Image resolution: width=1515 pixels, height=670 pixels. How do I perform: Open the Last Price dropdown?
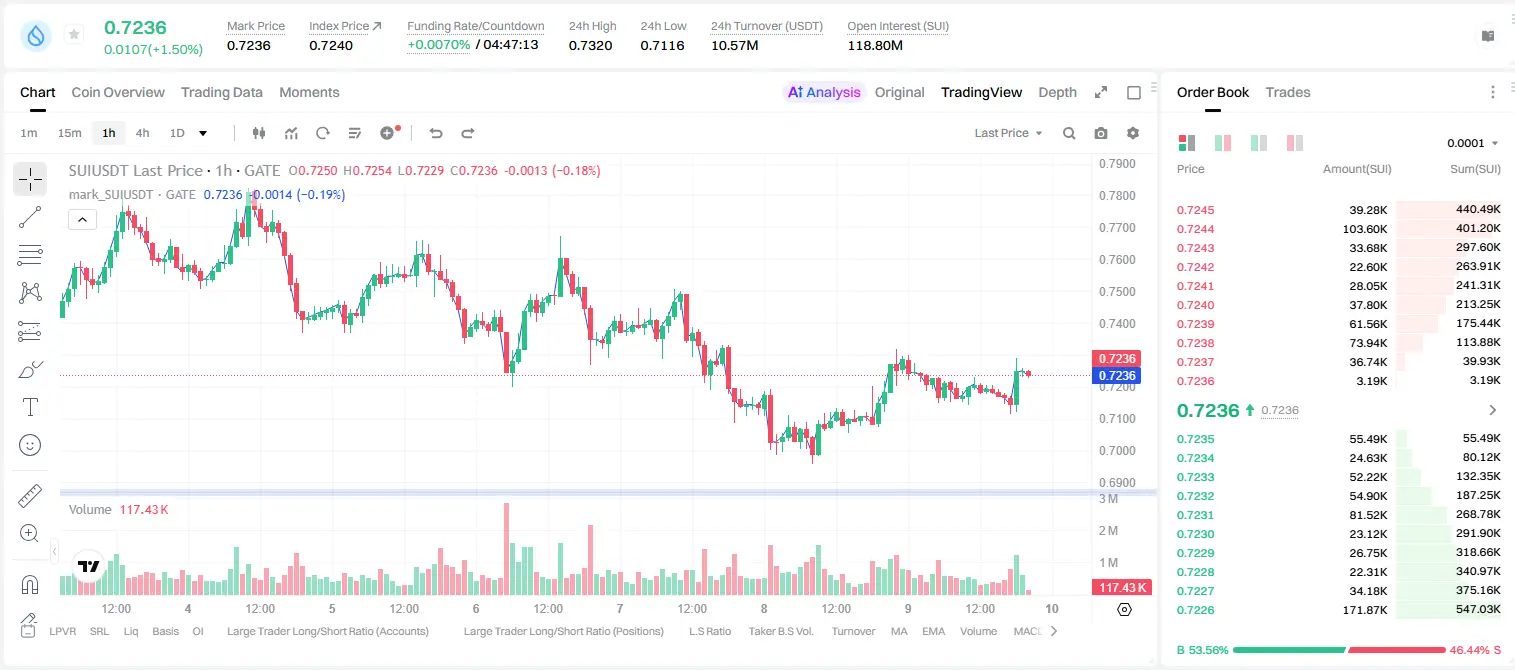tap(1008, 133)
